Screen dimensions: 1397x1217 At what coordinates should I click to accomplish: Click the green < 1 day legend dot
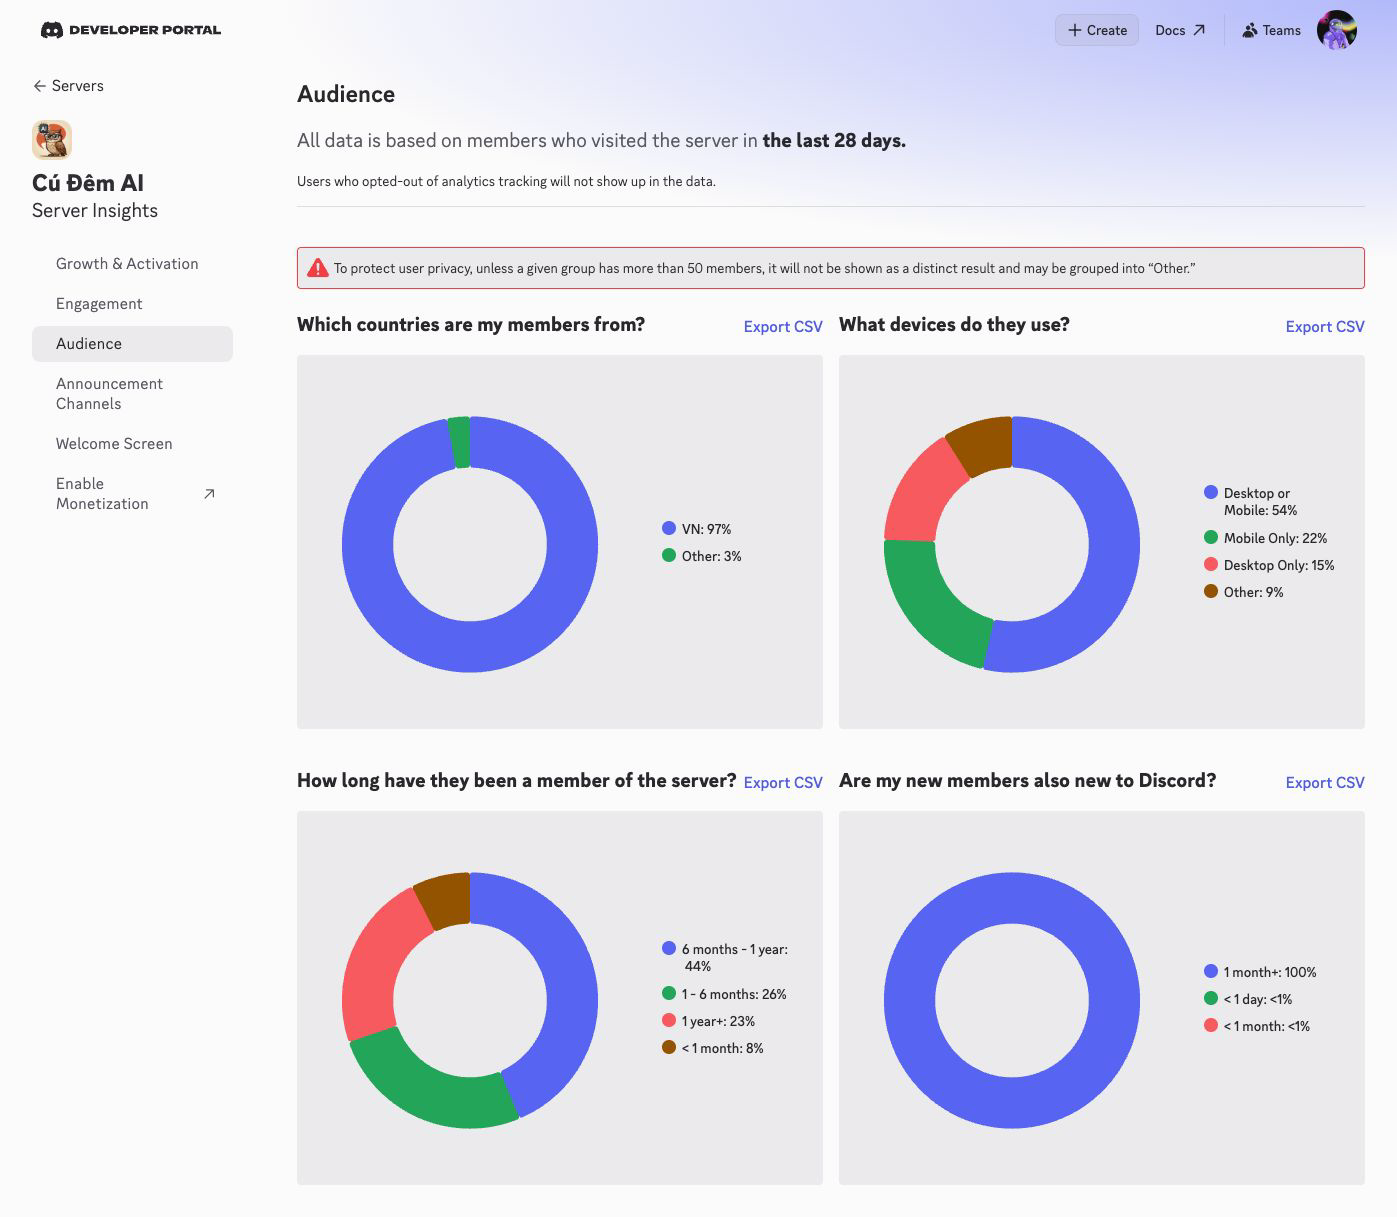coord(1211,998)
